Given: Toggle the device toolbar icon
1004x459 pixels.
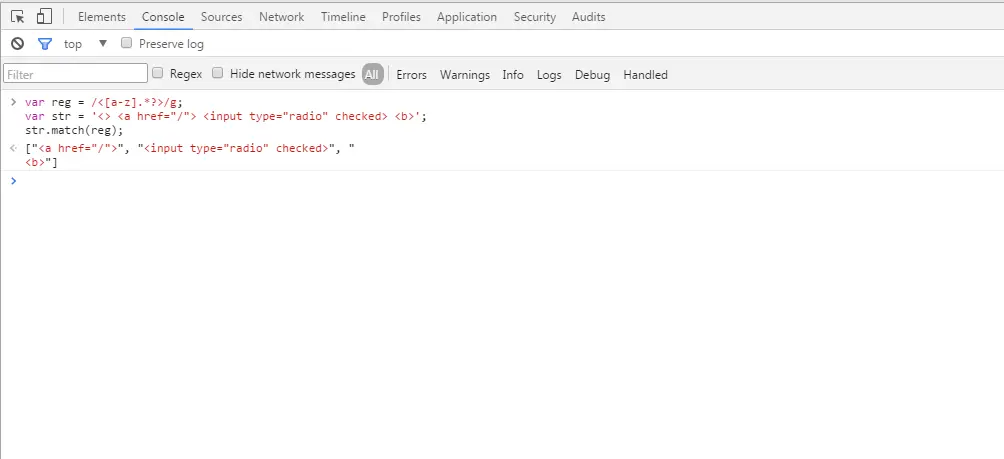Looking at the screenshot, I should pyautogui.click(x=44, y=17).
